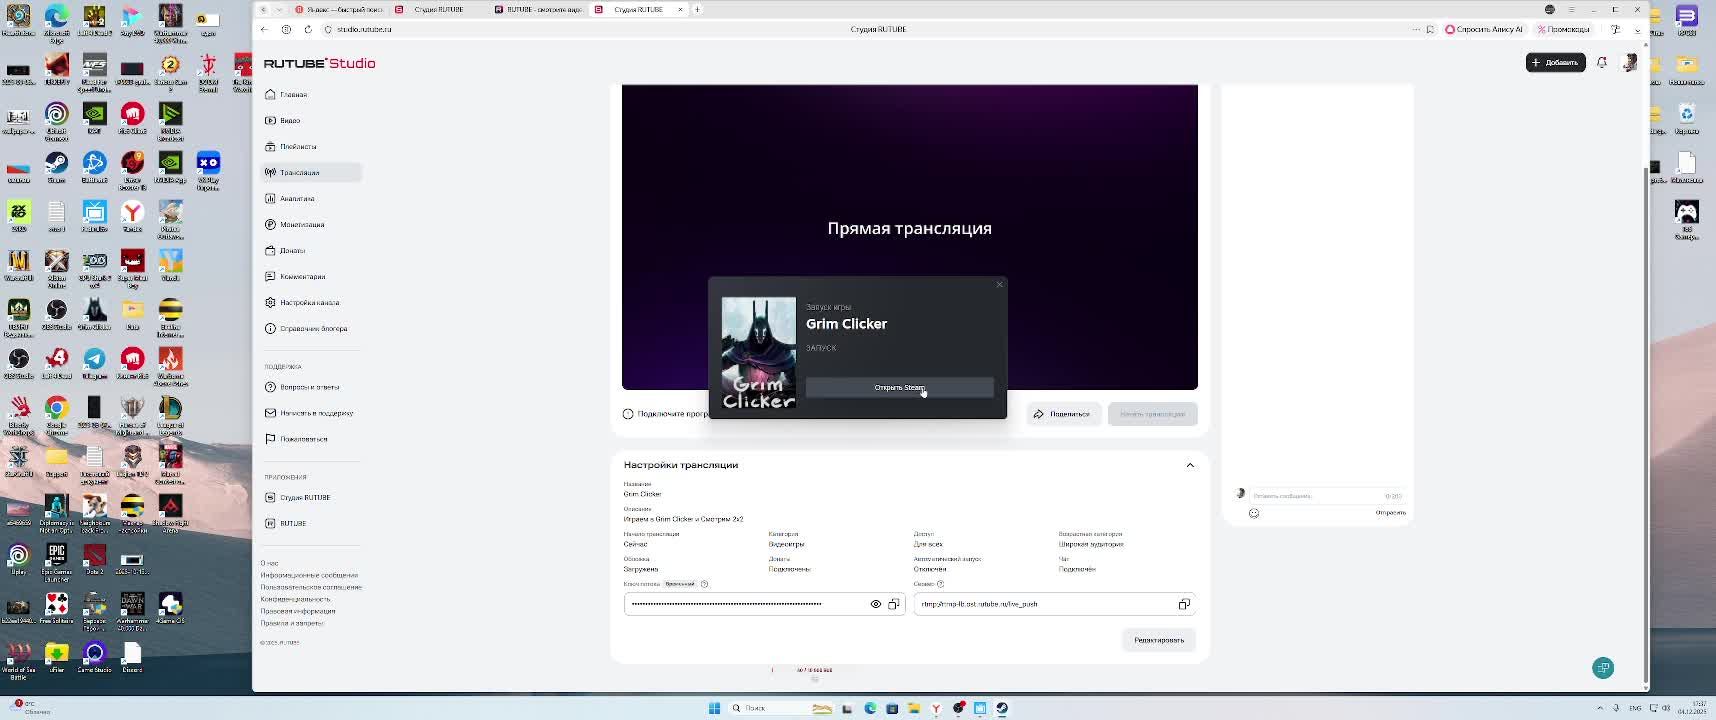This screenshot has height=720, width=1716.
Task: Open the Google Chrome desktop shortcut
Action: click(56, 413)
